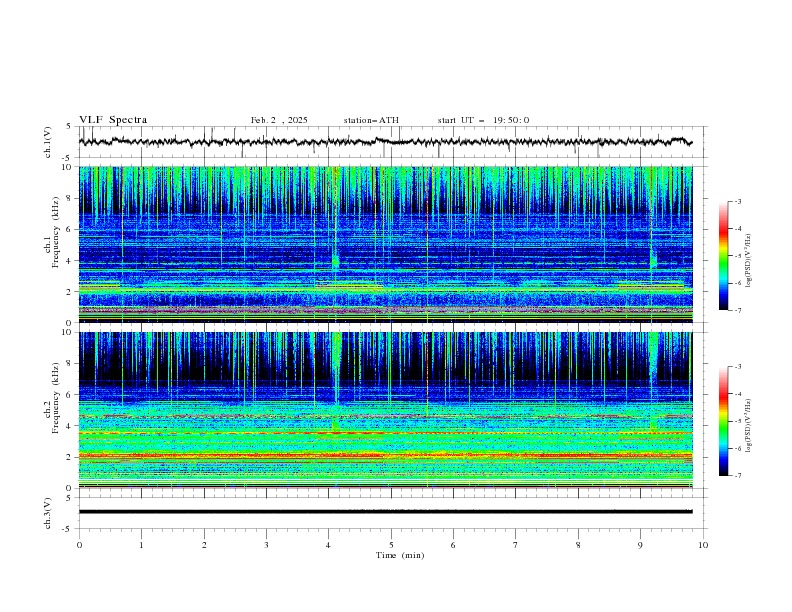Click the upper ch.1 color scale bar
The image size is (792, 612).
pos(723,256)
